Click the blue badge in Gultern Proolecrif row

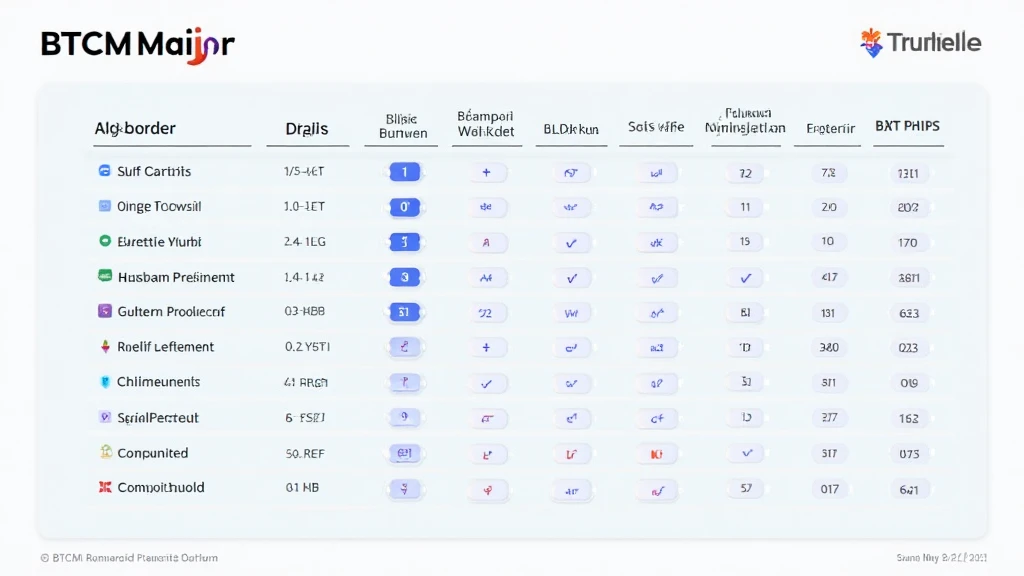tap(404, 312)
